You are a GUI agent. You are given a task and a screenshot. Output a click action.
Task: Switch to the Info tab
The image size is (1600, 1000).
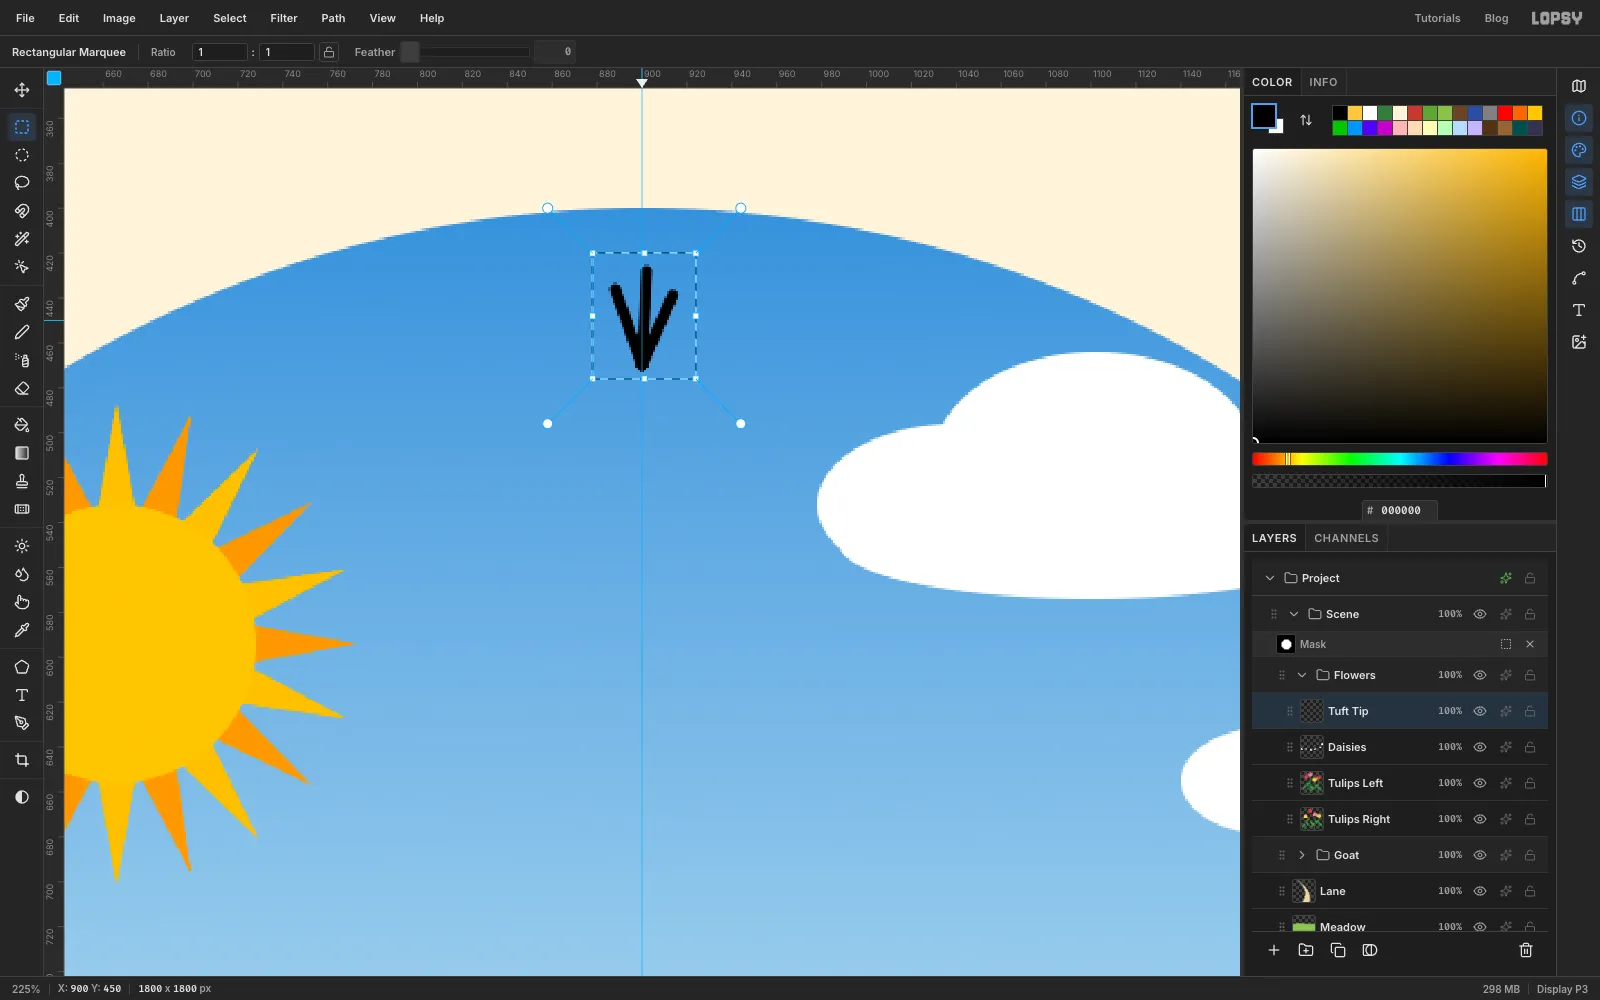click(x=1323, y=82)
